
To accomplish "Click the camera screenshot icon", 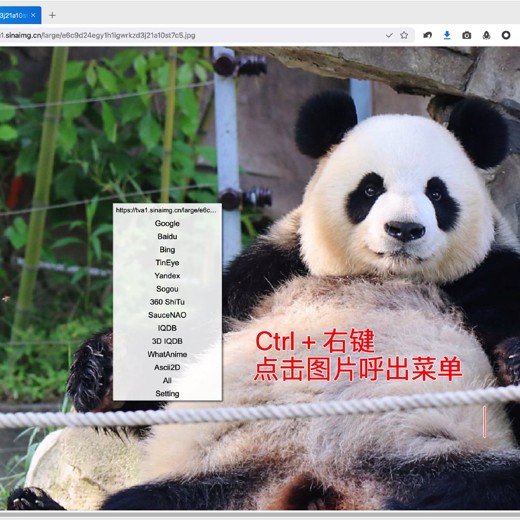I will pyautogui.click(x=467, y=35).
